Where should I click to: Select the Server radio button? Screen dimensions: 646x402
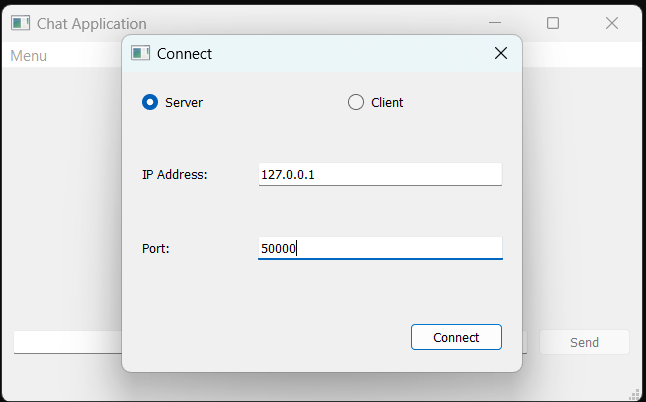(x=150, y=102)
